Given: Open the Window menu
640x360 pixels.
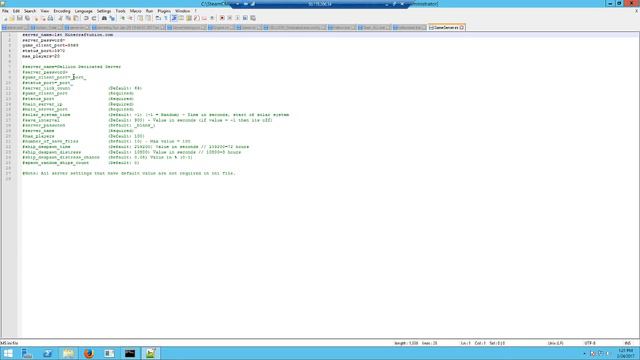Looking at the screenshot, I should coord(182,11).
